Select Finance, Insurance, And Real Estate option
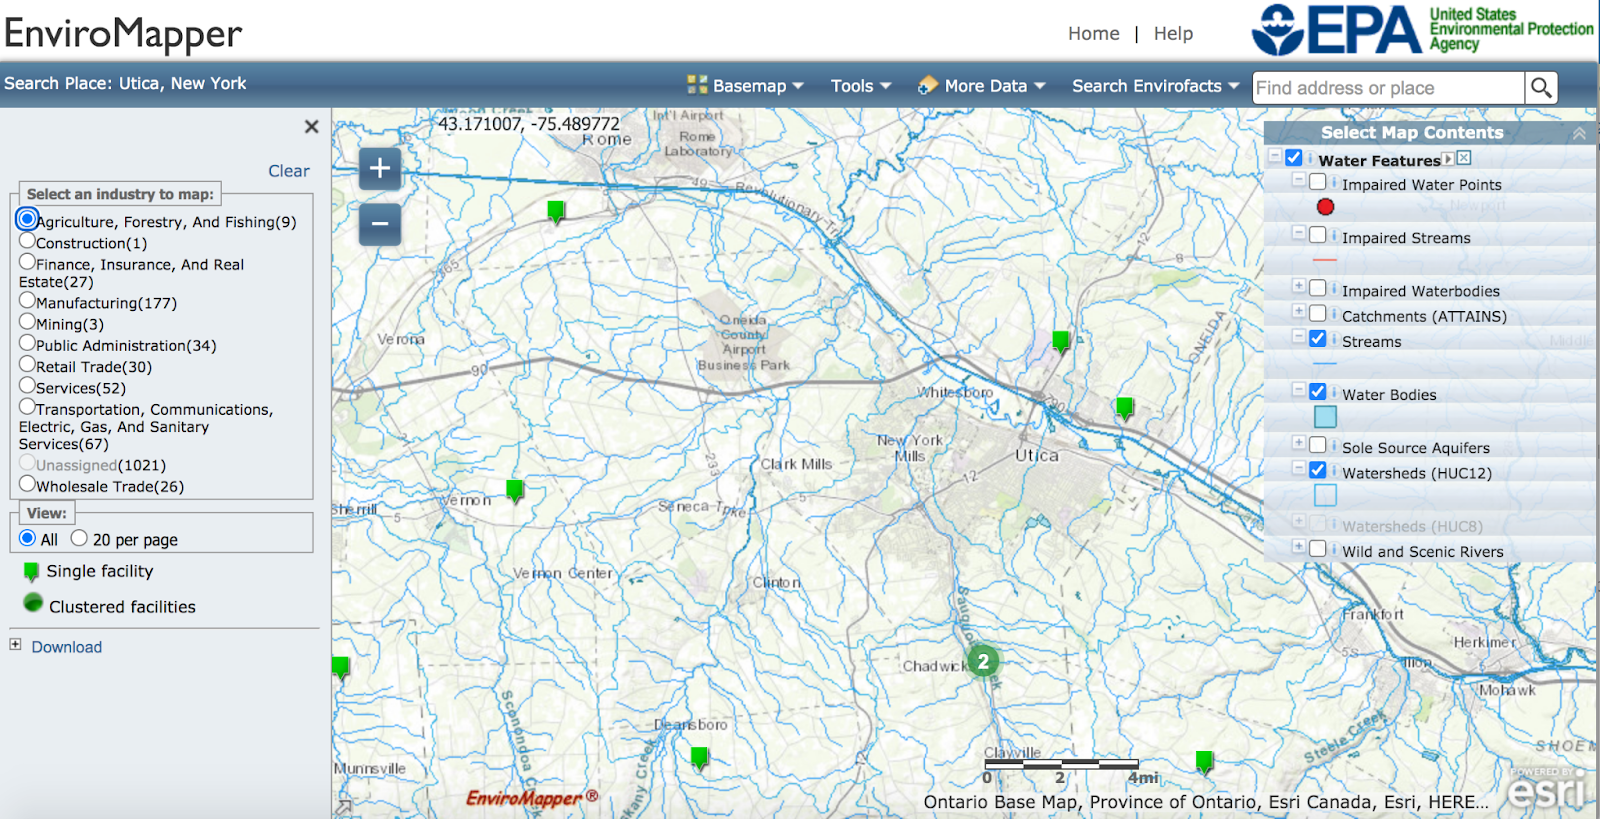The height and width of the screenshot is (819, 1600). (x=27, y=262)
